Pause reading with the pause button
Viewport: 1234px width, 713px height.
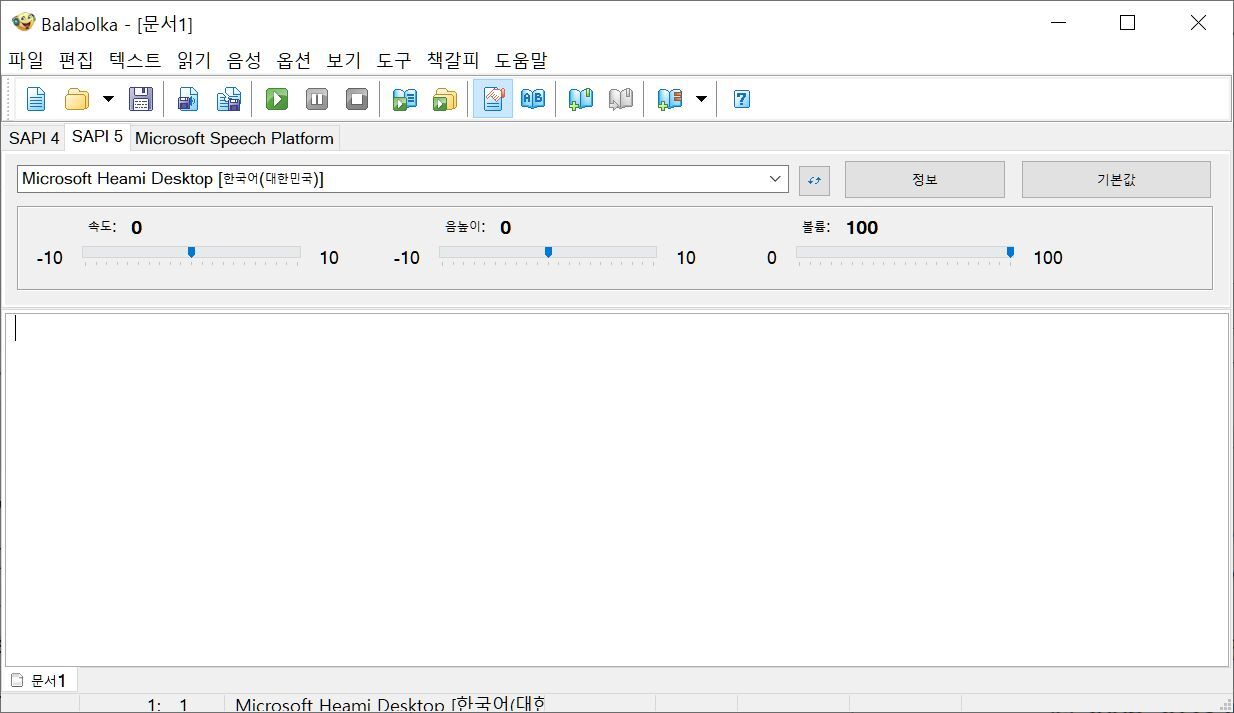click(x=317, y=99)
